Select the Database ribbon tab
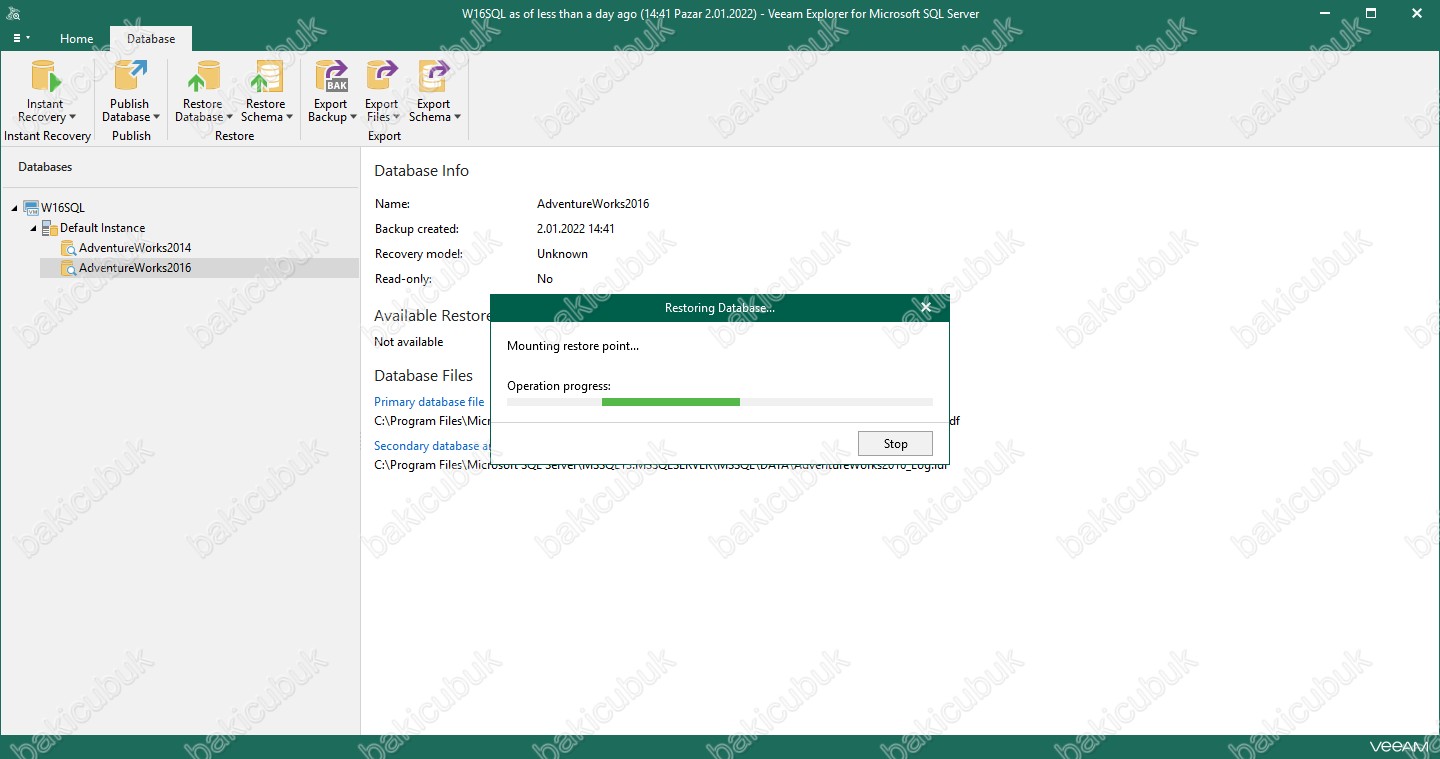Viewport: 1440px width, 759px height. coord(151,39)
